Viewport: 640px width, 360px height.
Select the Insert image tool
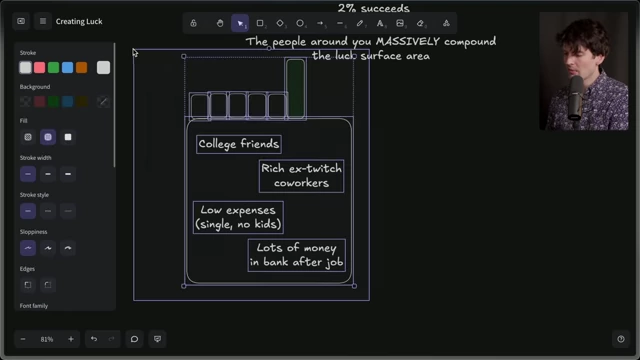click(400, 23)
